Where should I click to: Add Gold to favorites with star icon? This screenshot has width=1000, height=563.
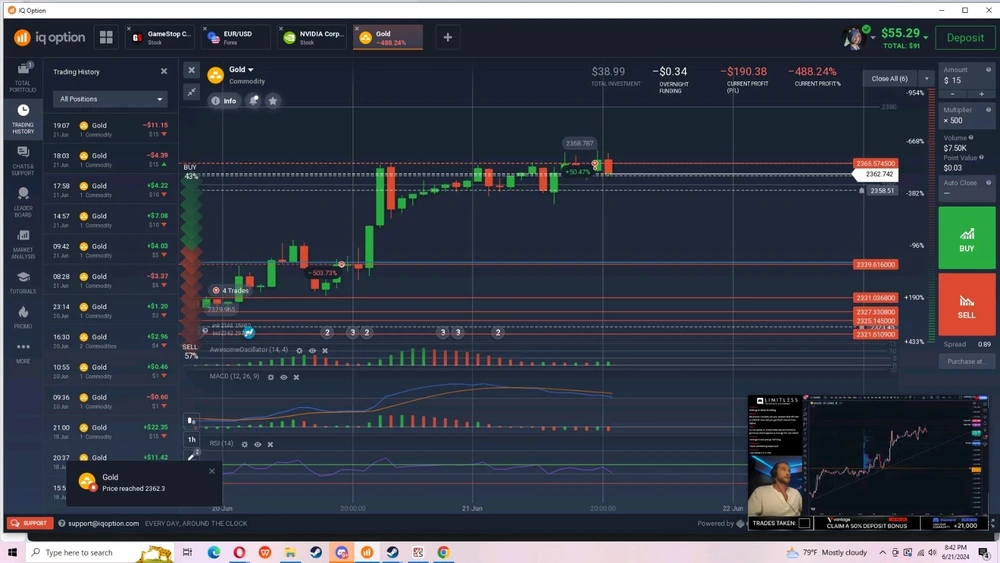272,101
